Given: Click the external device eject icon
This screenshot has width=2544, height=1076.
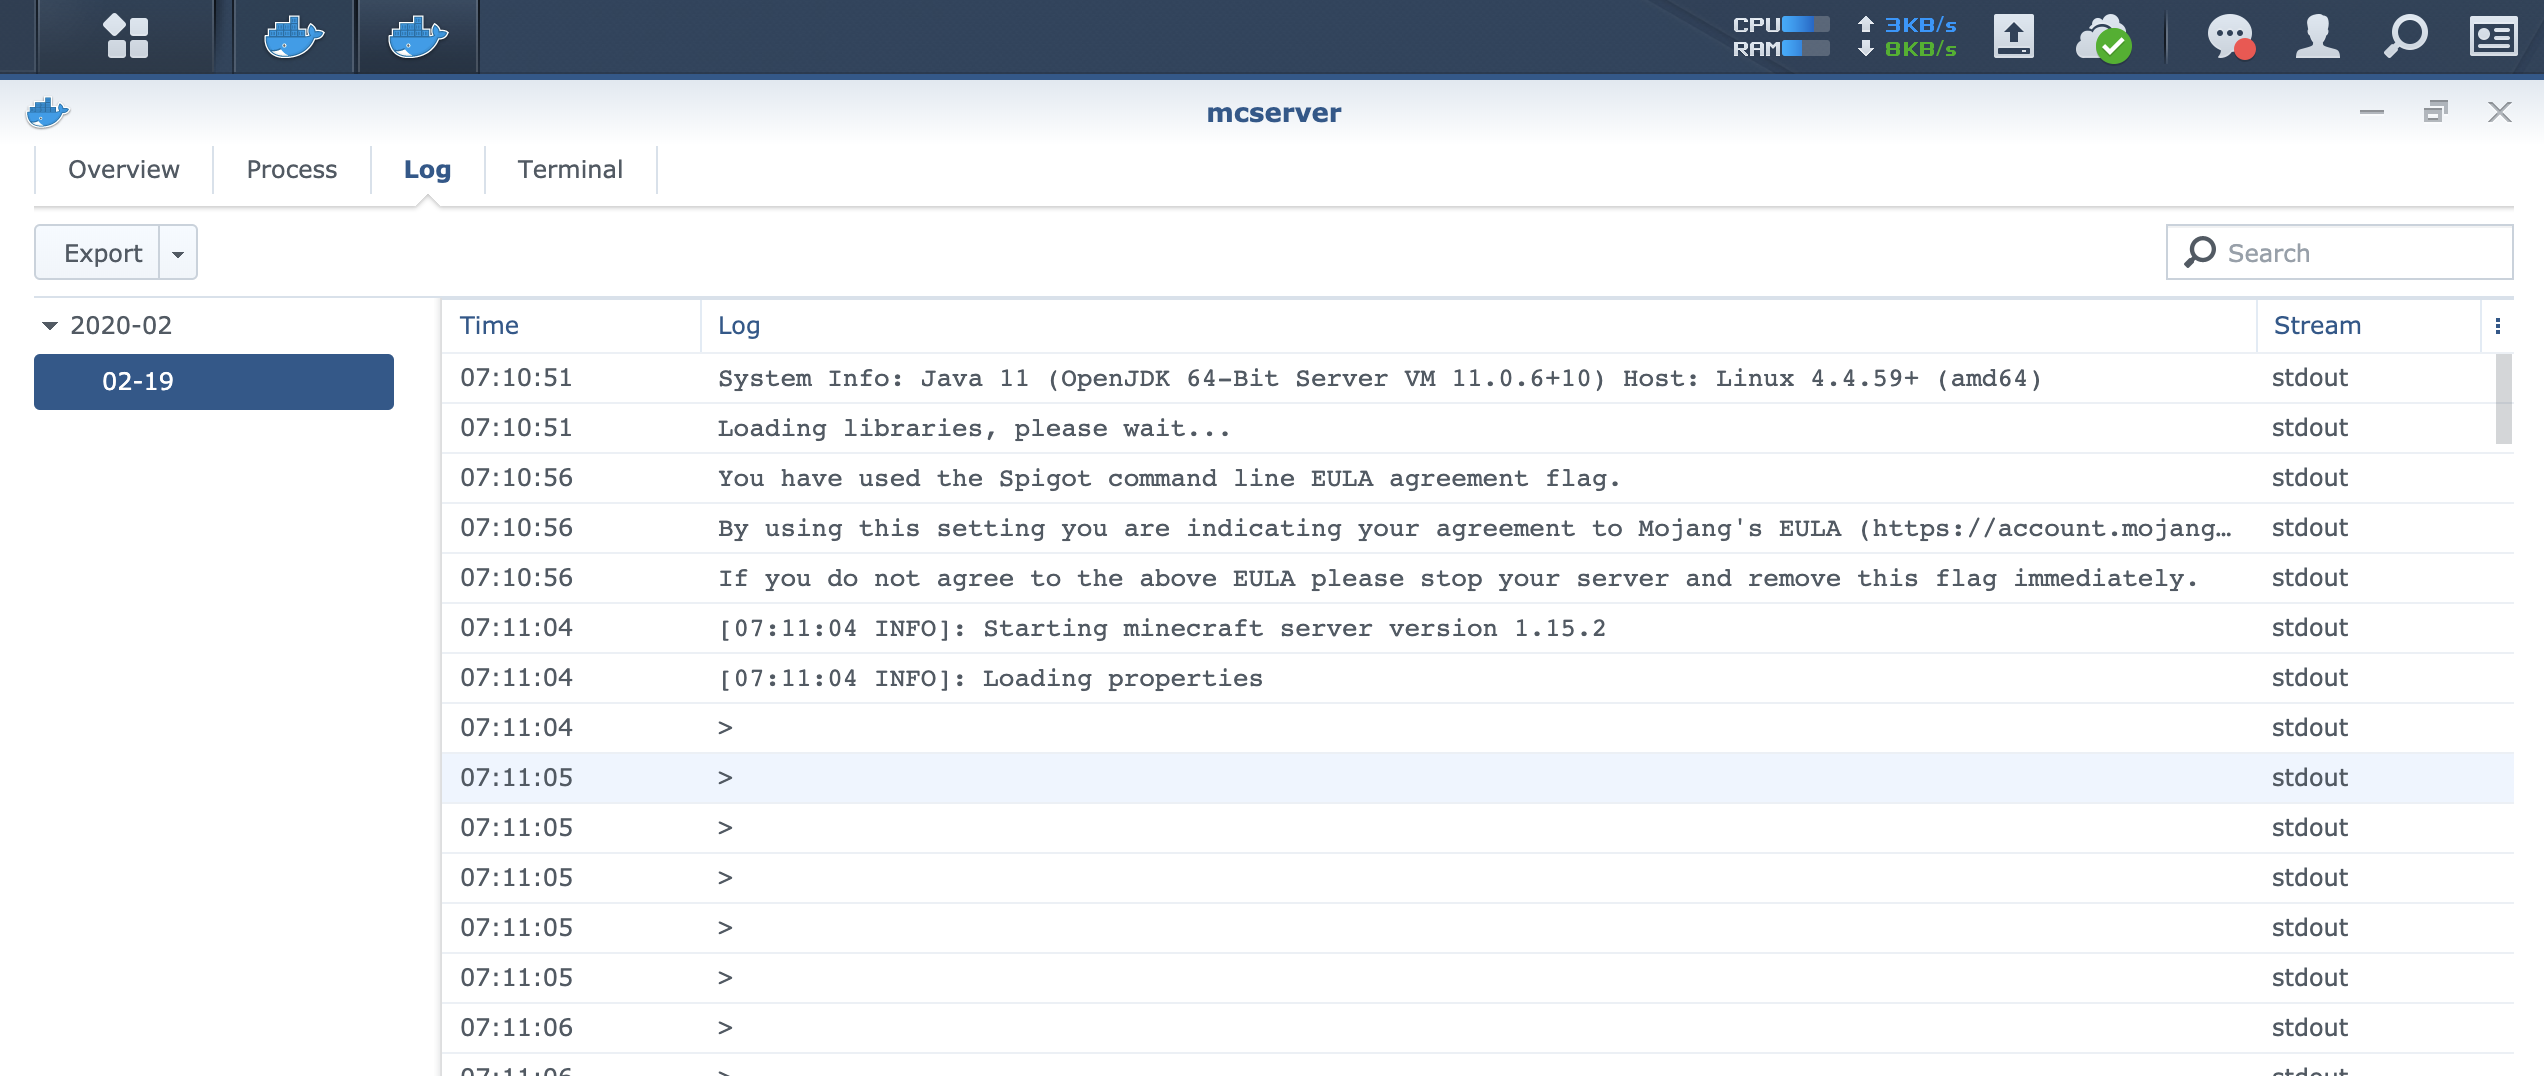Looking at the screenshot, I should tap(2015, 36).
